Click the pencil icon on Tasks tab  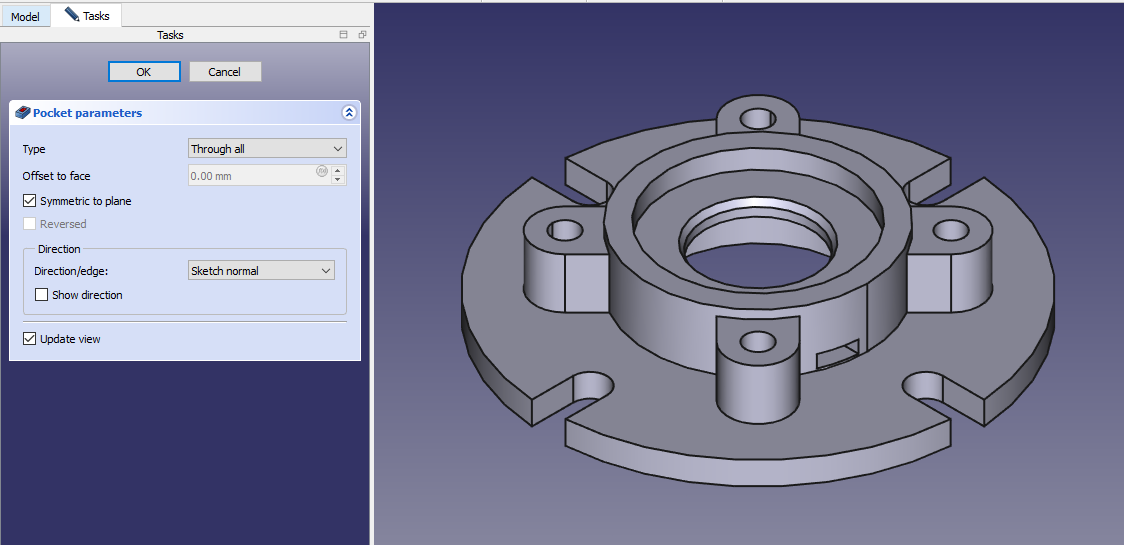coord(71,15)
